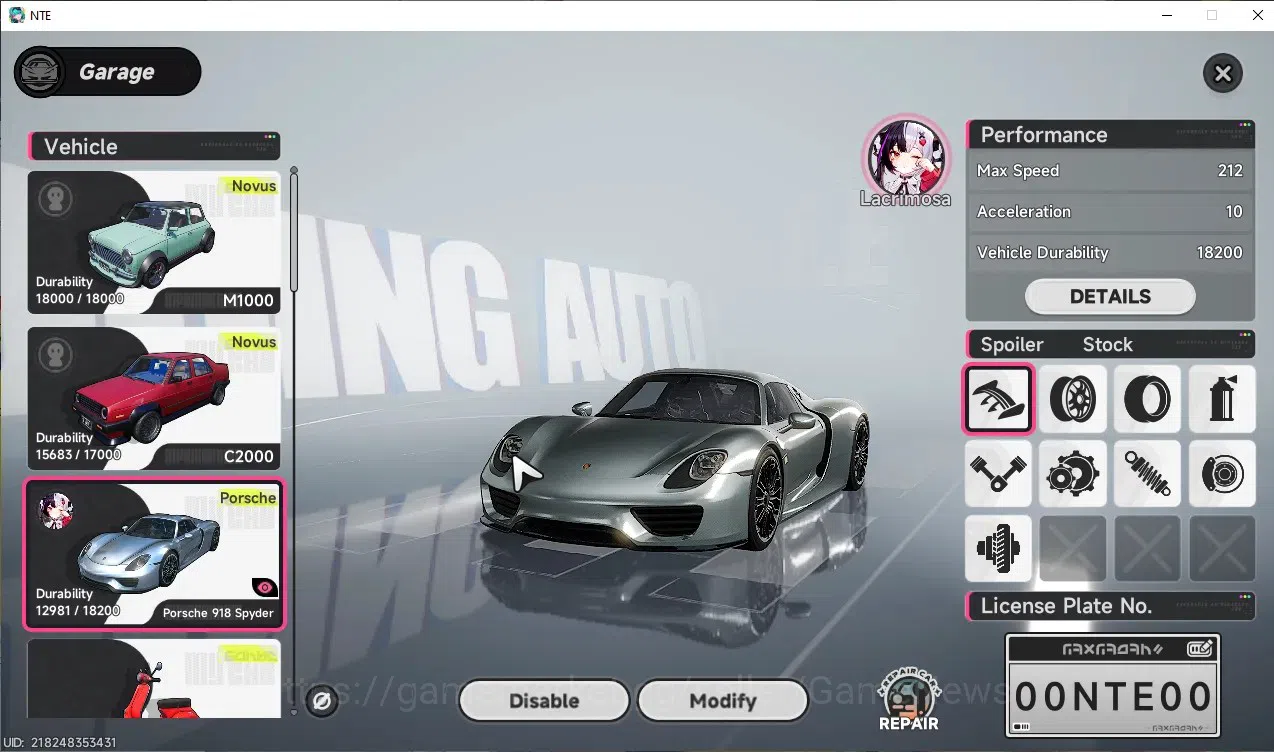Image resolution: width=1274 pixels, height=752 pixels.
Task: Select the Spoiler modification slot
Action: [998, 398]
